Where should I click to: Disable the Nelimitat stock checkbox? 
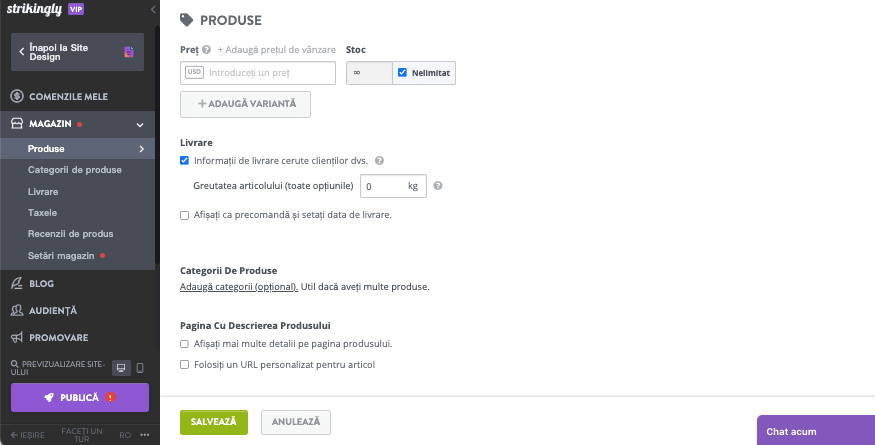coord(402,73)
